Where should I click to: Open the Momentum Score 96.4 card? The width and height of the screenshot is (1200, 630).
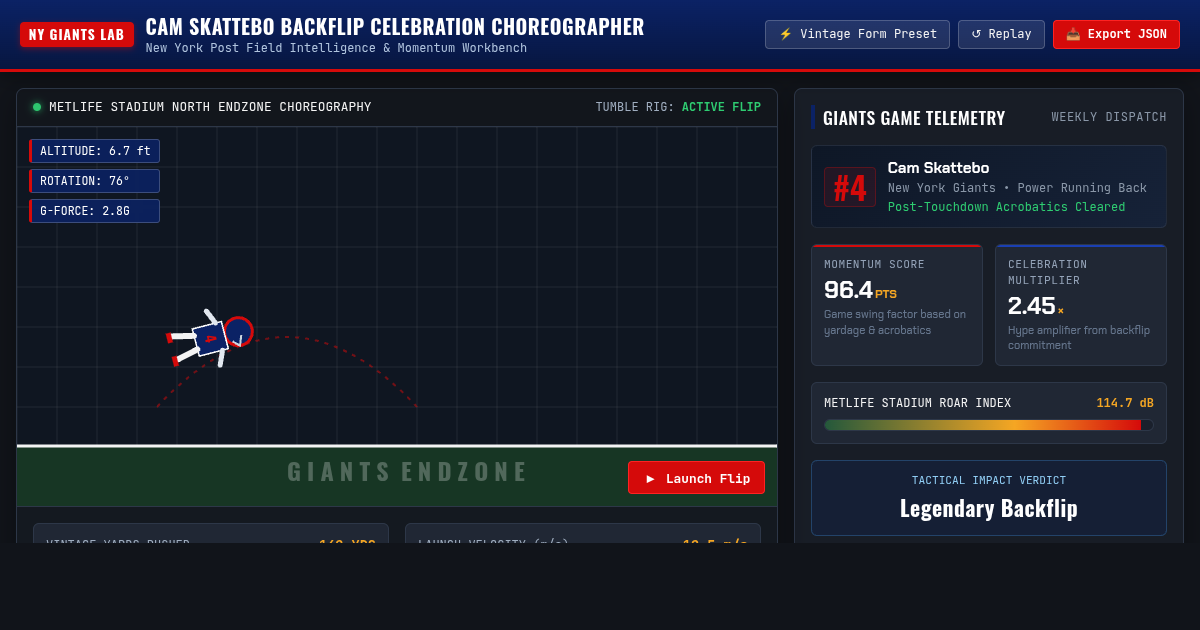tap(897, 305)
